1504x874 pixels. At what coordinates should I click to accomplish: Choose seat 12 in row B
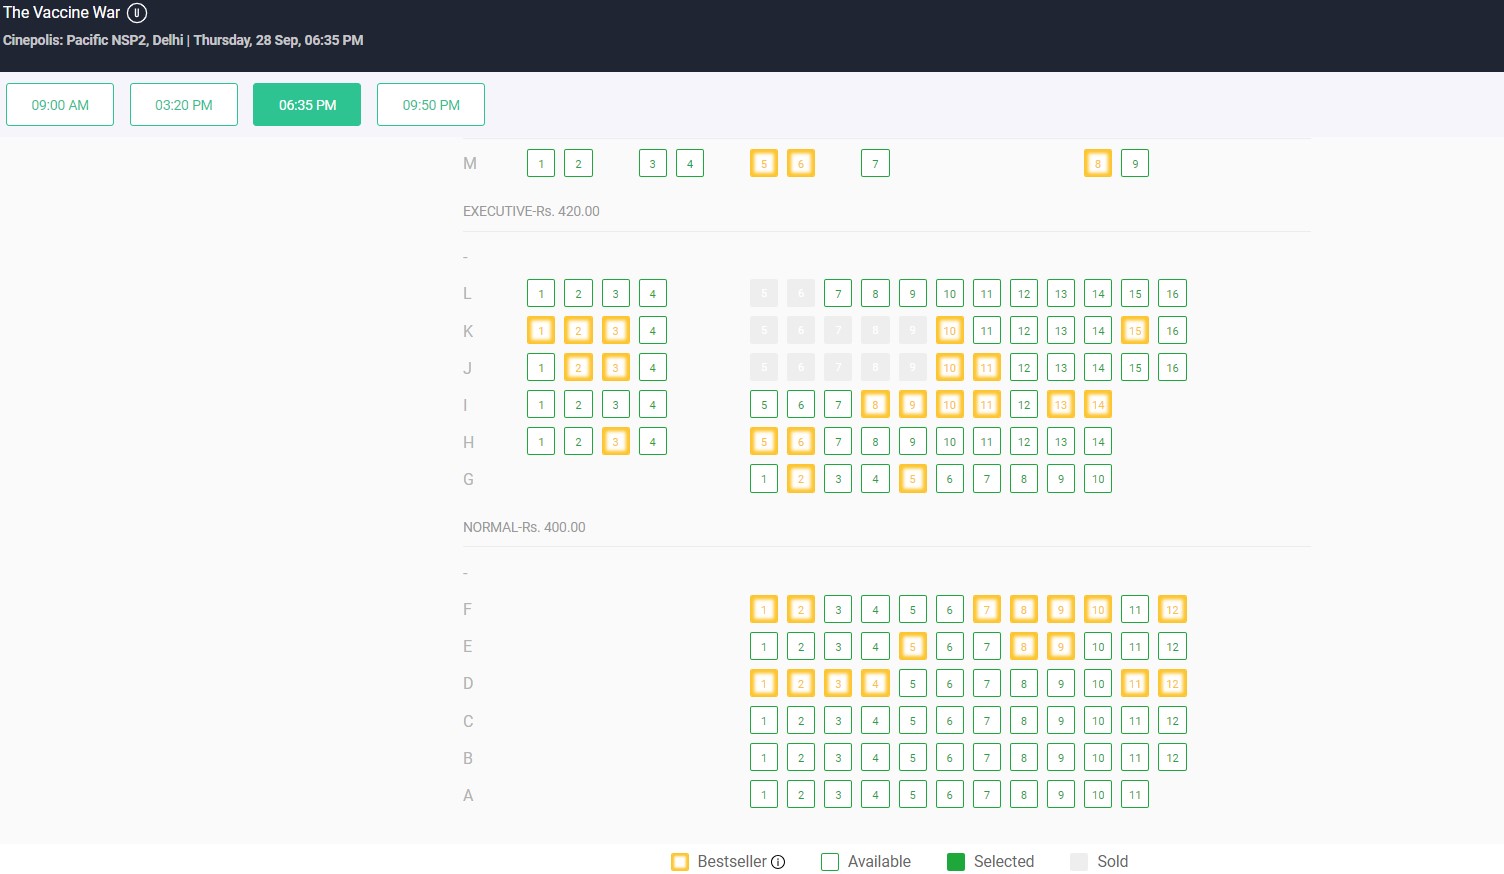(x=1172, y=758)
